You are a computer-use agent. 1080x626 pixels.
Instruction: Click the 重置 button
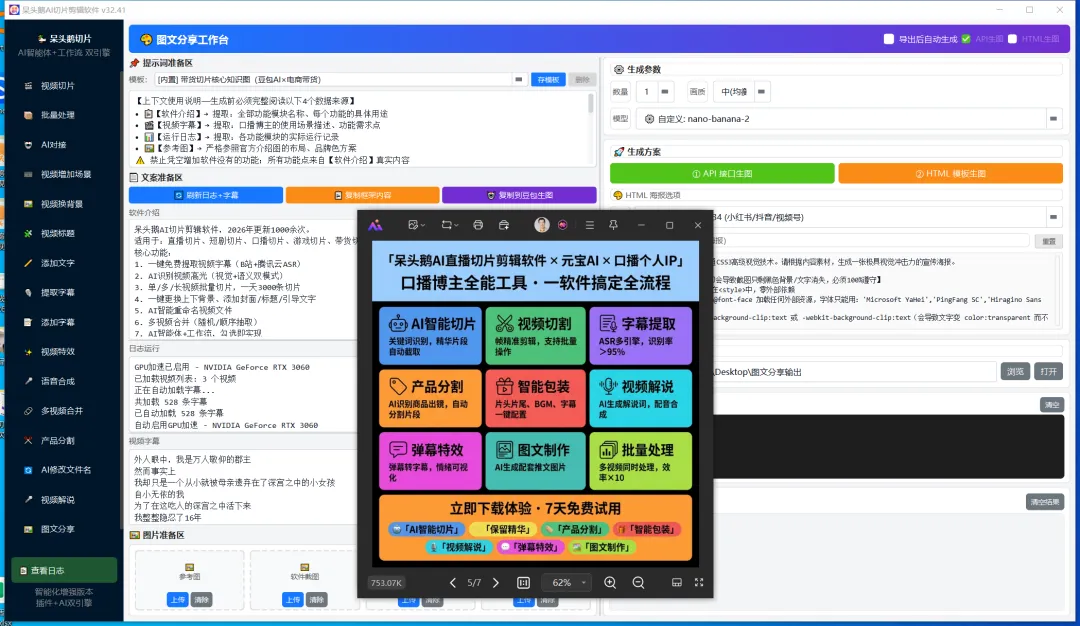click(1049, 241)
